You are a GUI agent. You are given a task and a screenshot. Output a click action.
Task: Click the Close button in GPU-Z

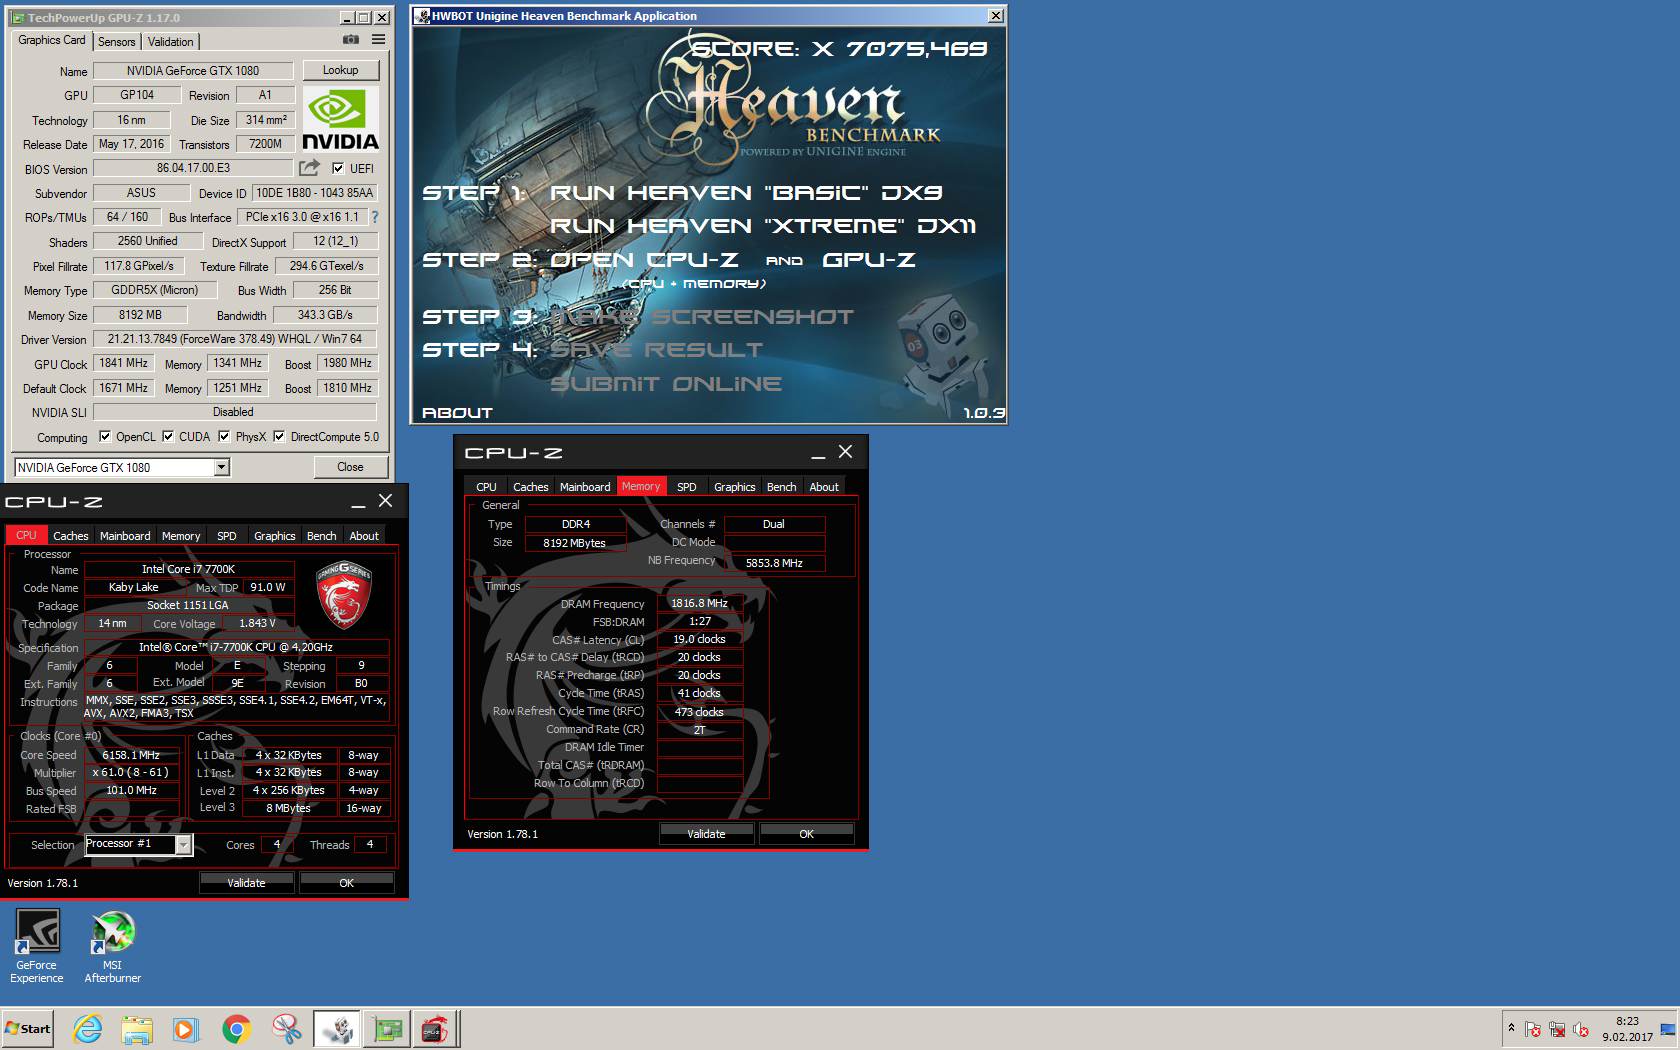pos(350,467)
